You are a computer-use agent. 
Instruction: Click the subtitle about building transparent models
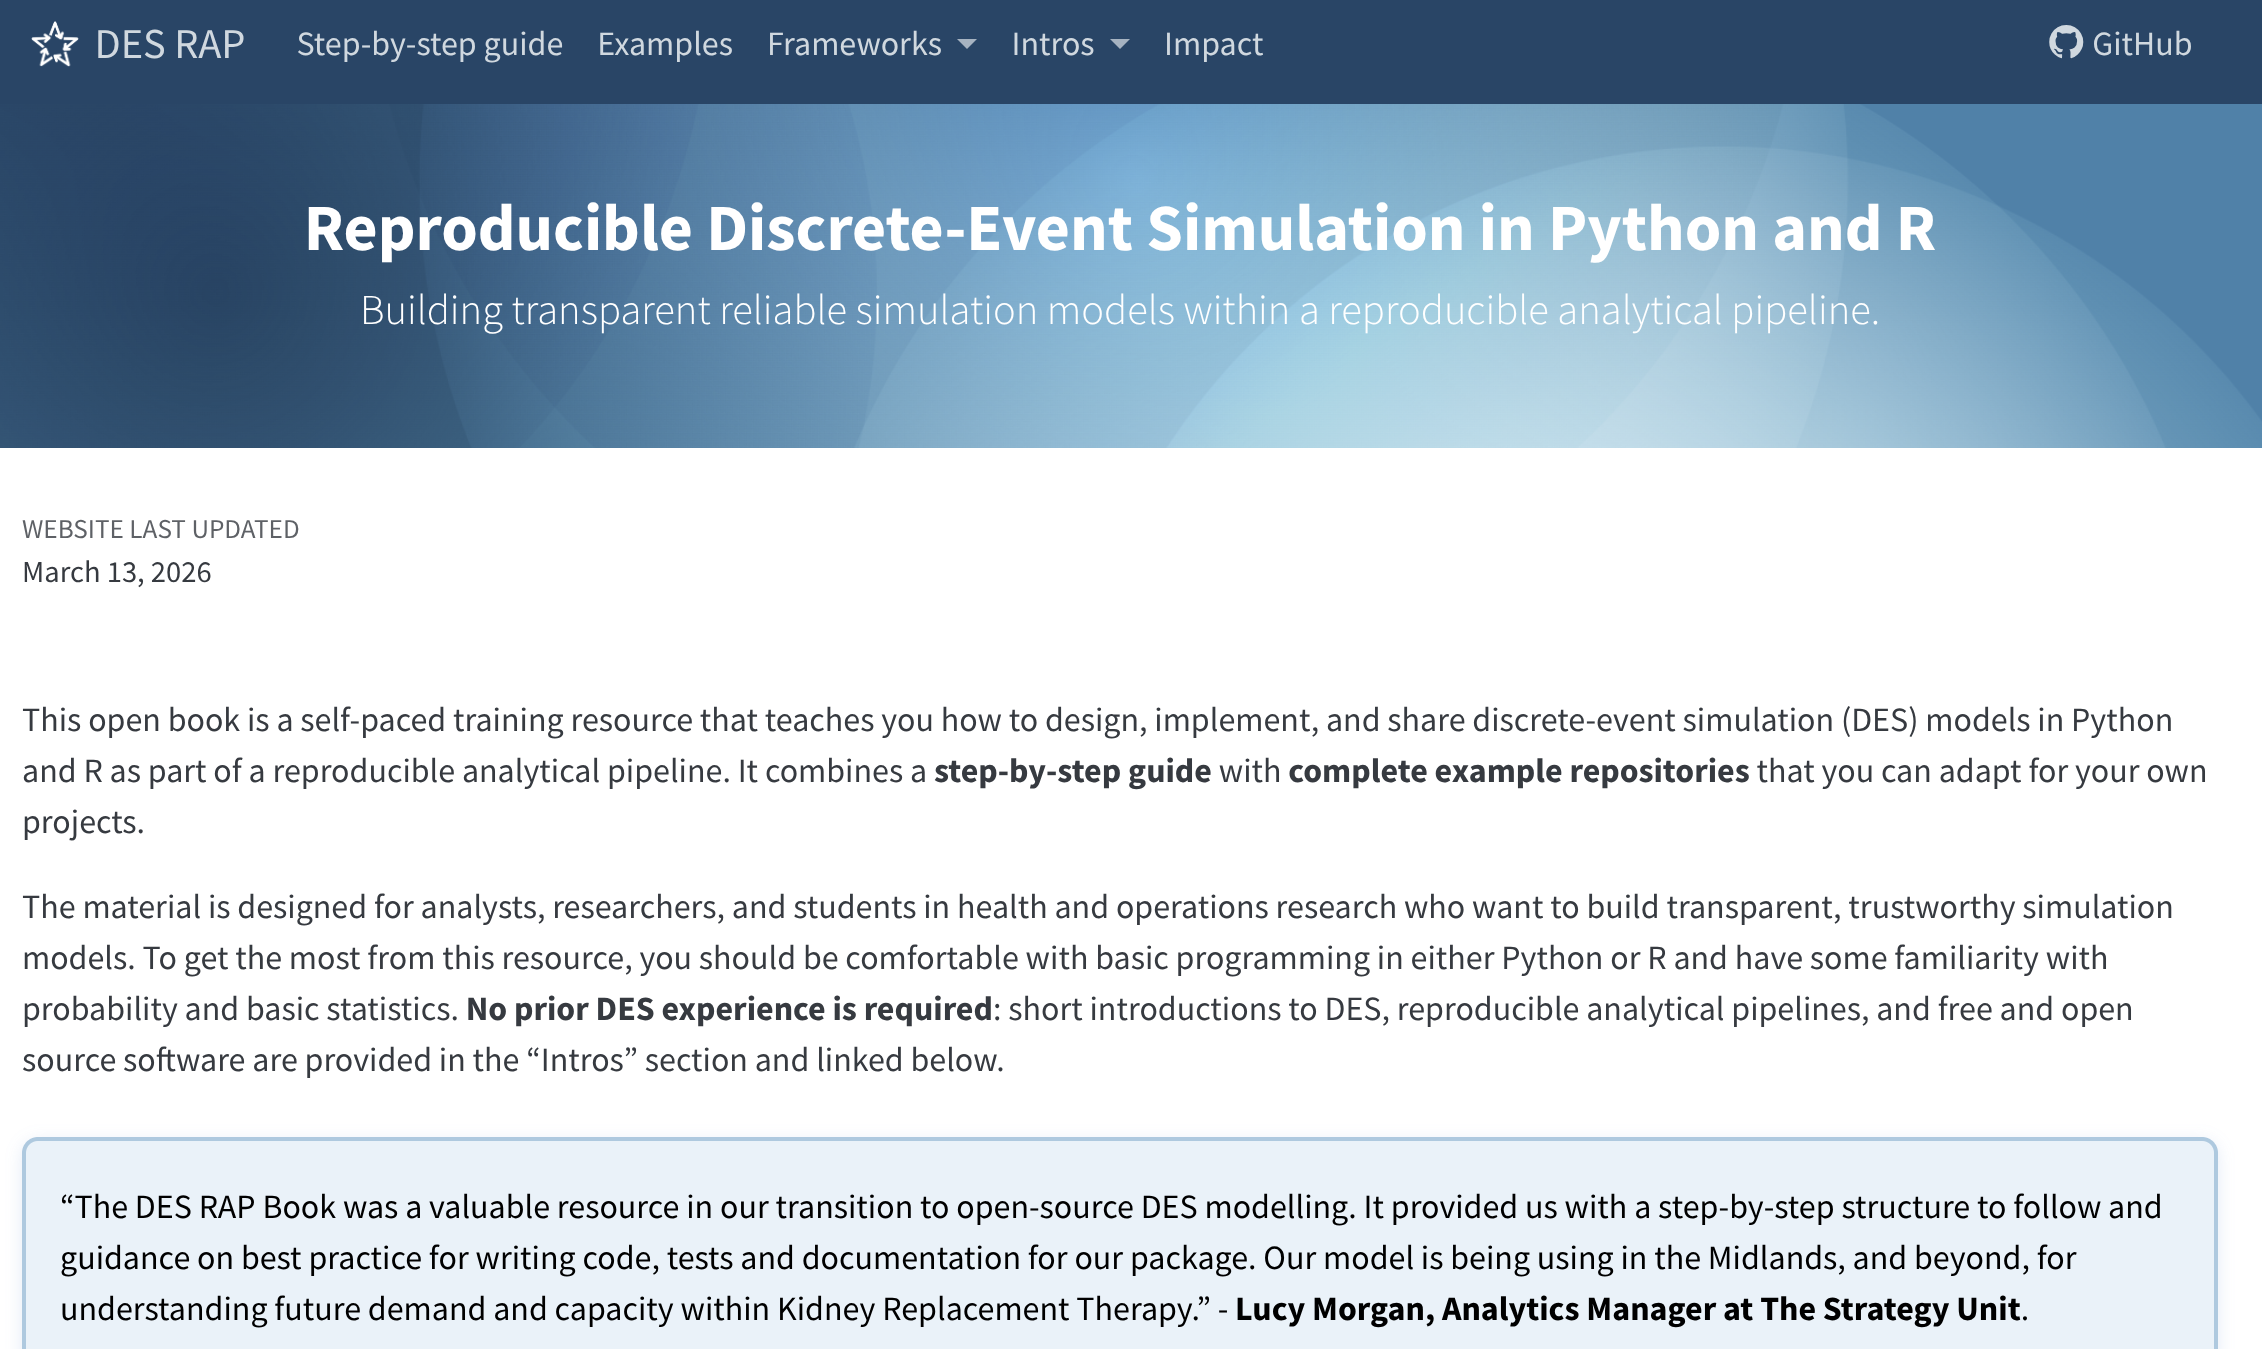1119,310
